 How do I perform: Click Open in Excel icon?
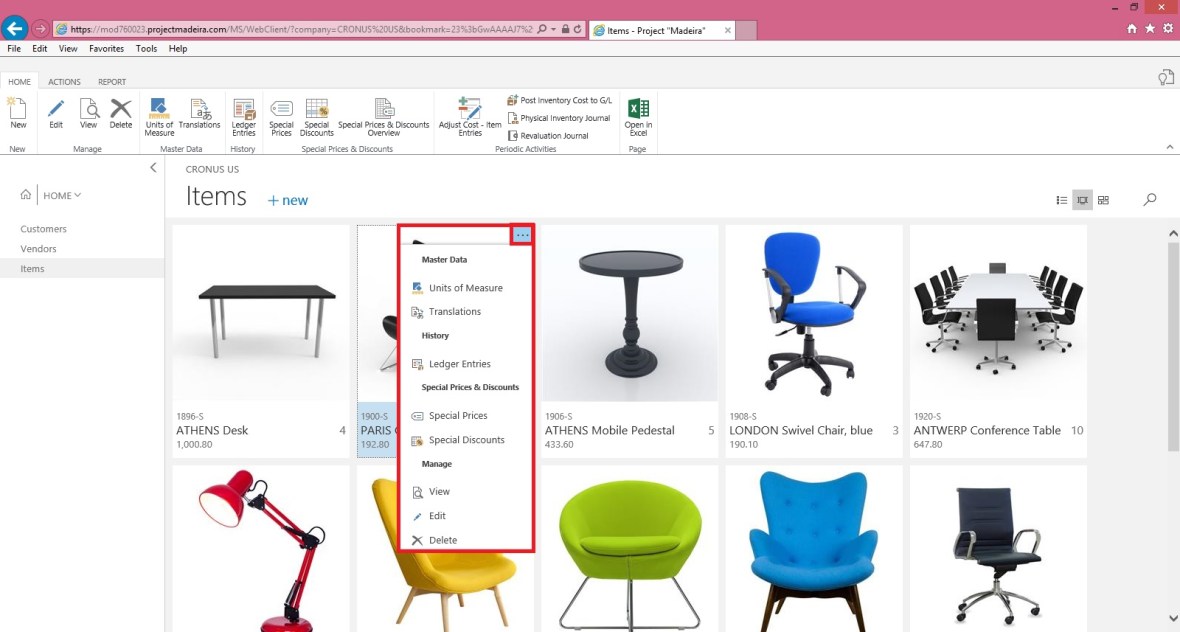pyautogui.click(x=638, y=116)
